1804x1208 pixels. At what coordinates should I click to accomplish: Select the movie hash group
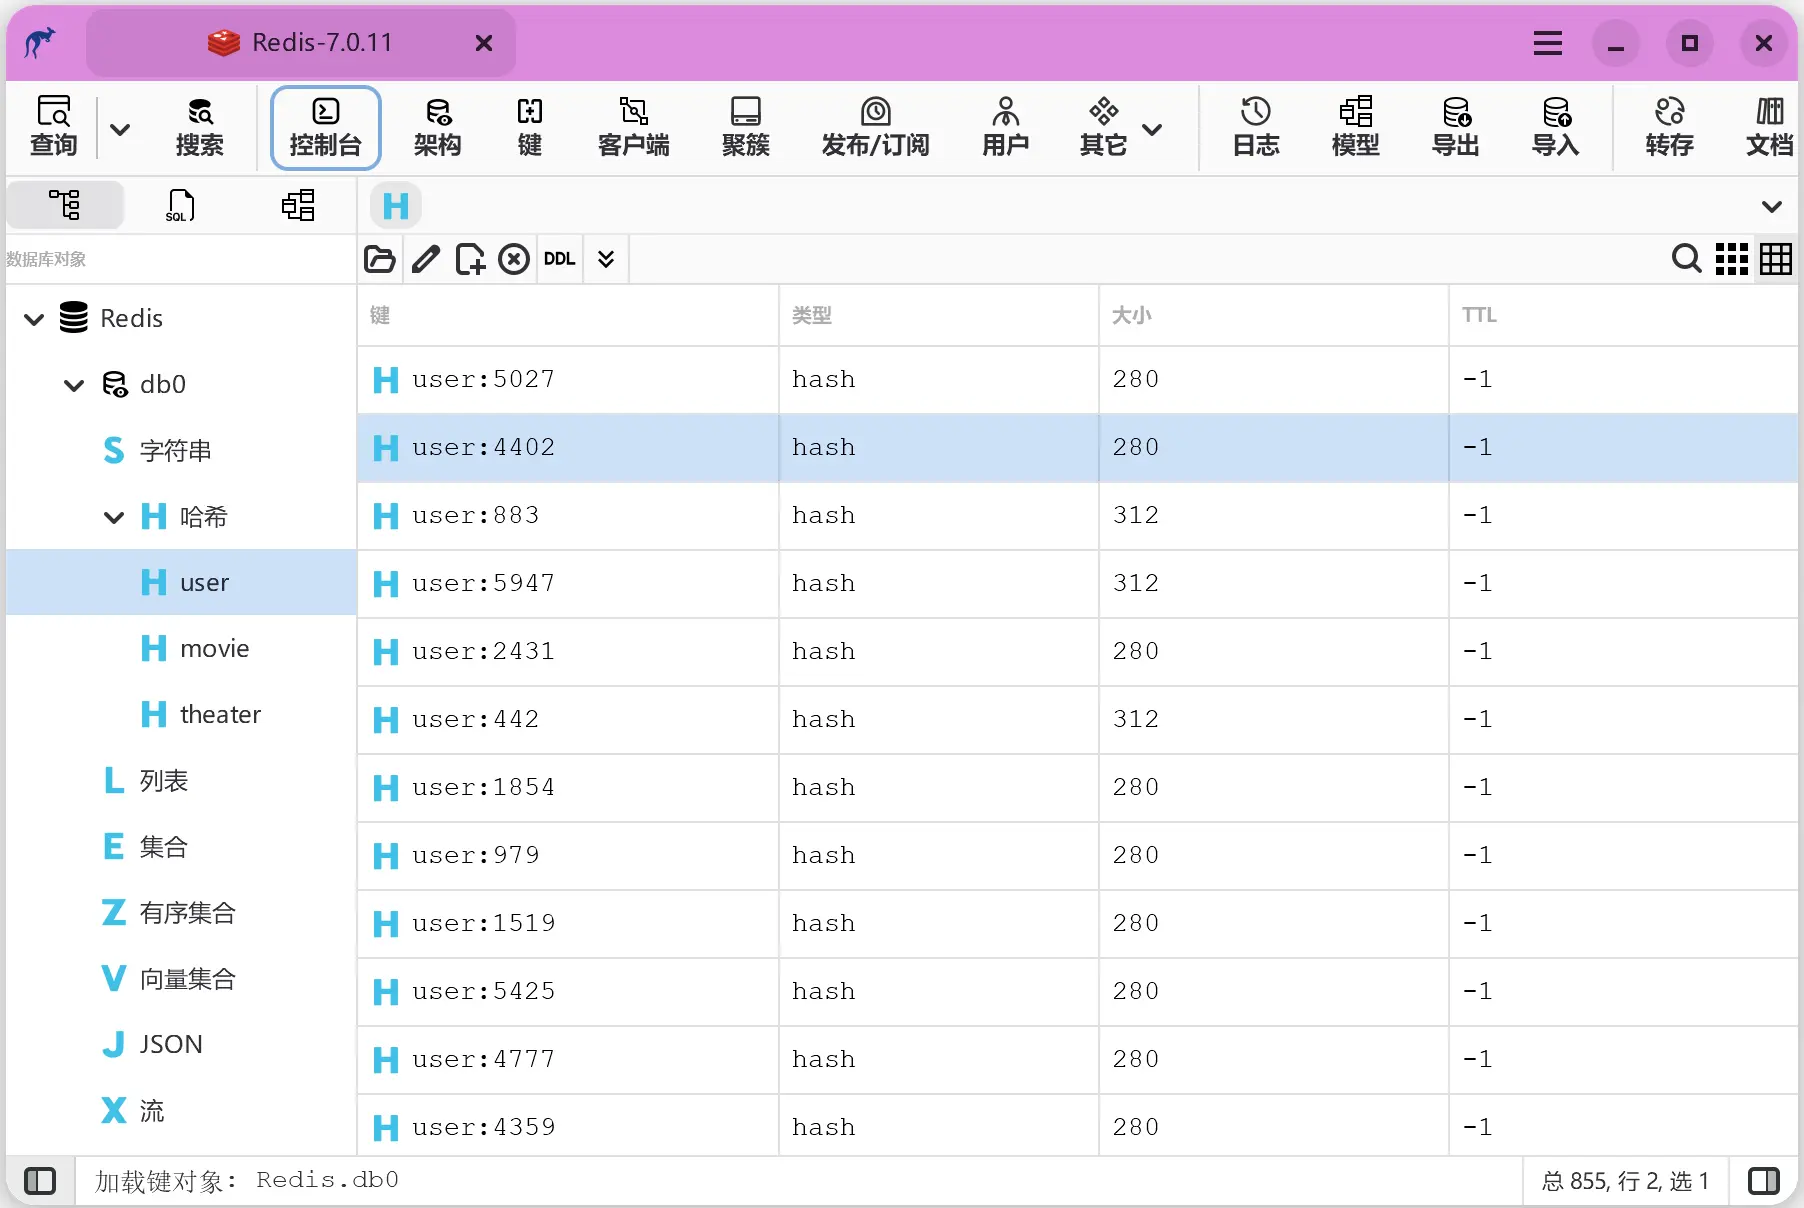[x=182, y=649]
